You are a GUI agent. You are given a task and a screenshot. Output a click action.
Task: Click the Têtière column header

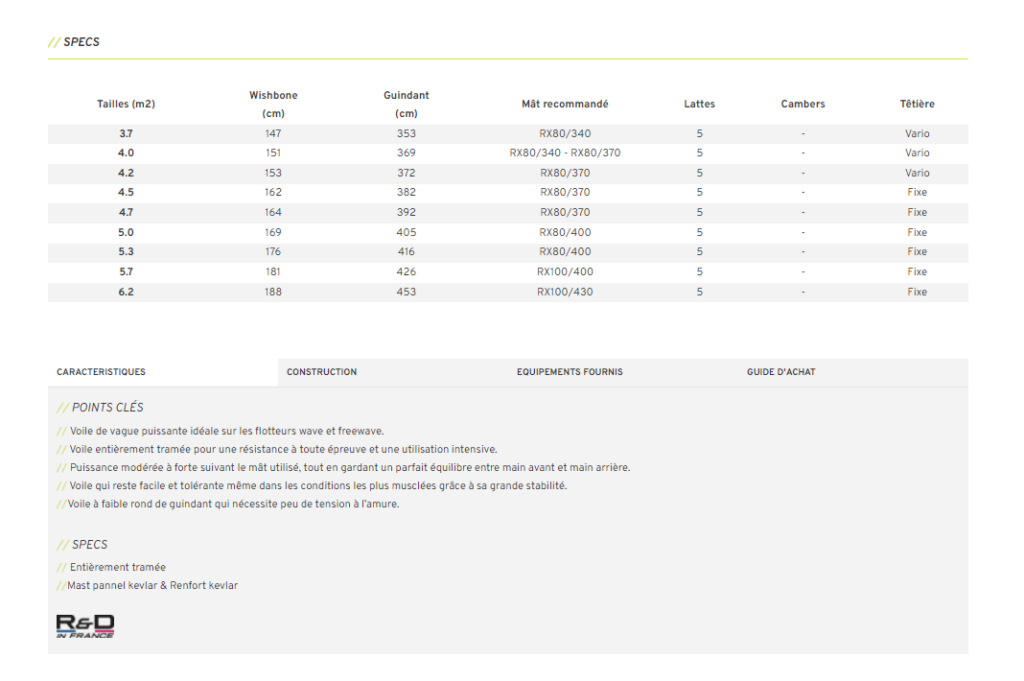click(917, 104)
